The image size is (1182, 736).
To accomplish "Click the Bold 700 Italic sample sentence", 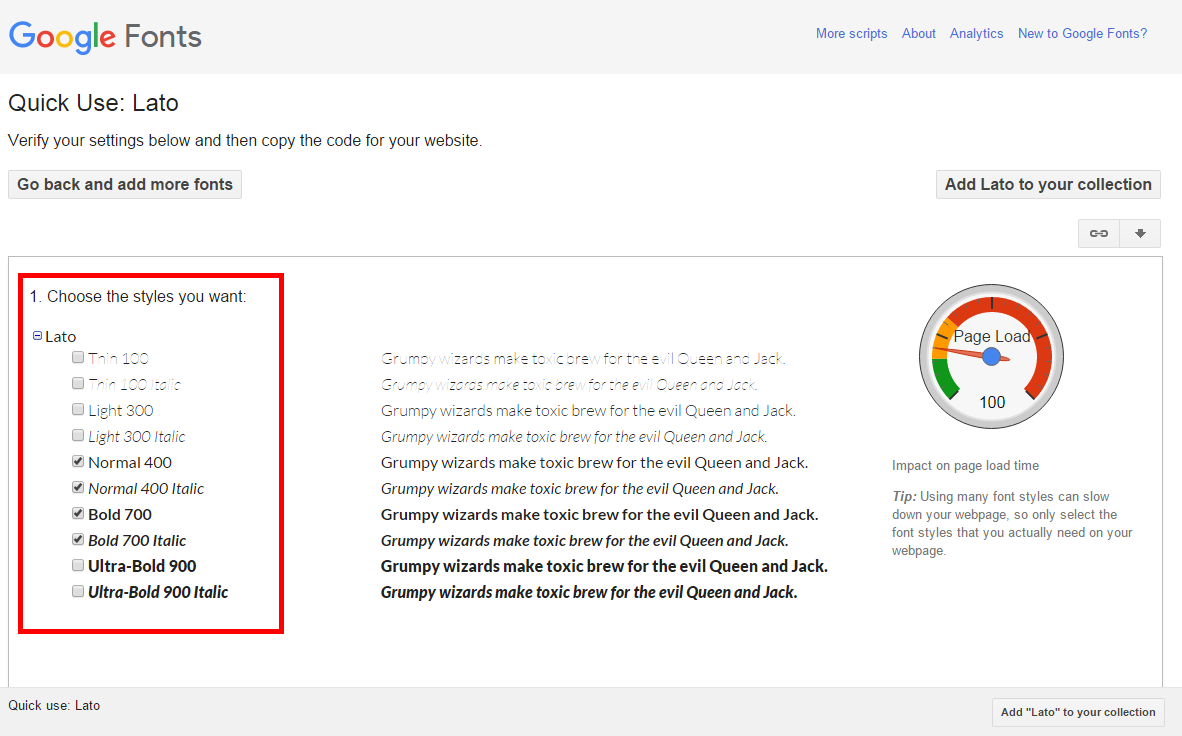I will pyautogui.click(x=584, y=541).
